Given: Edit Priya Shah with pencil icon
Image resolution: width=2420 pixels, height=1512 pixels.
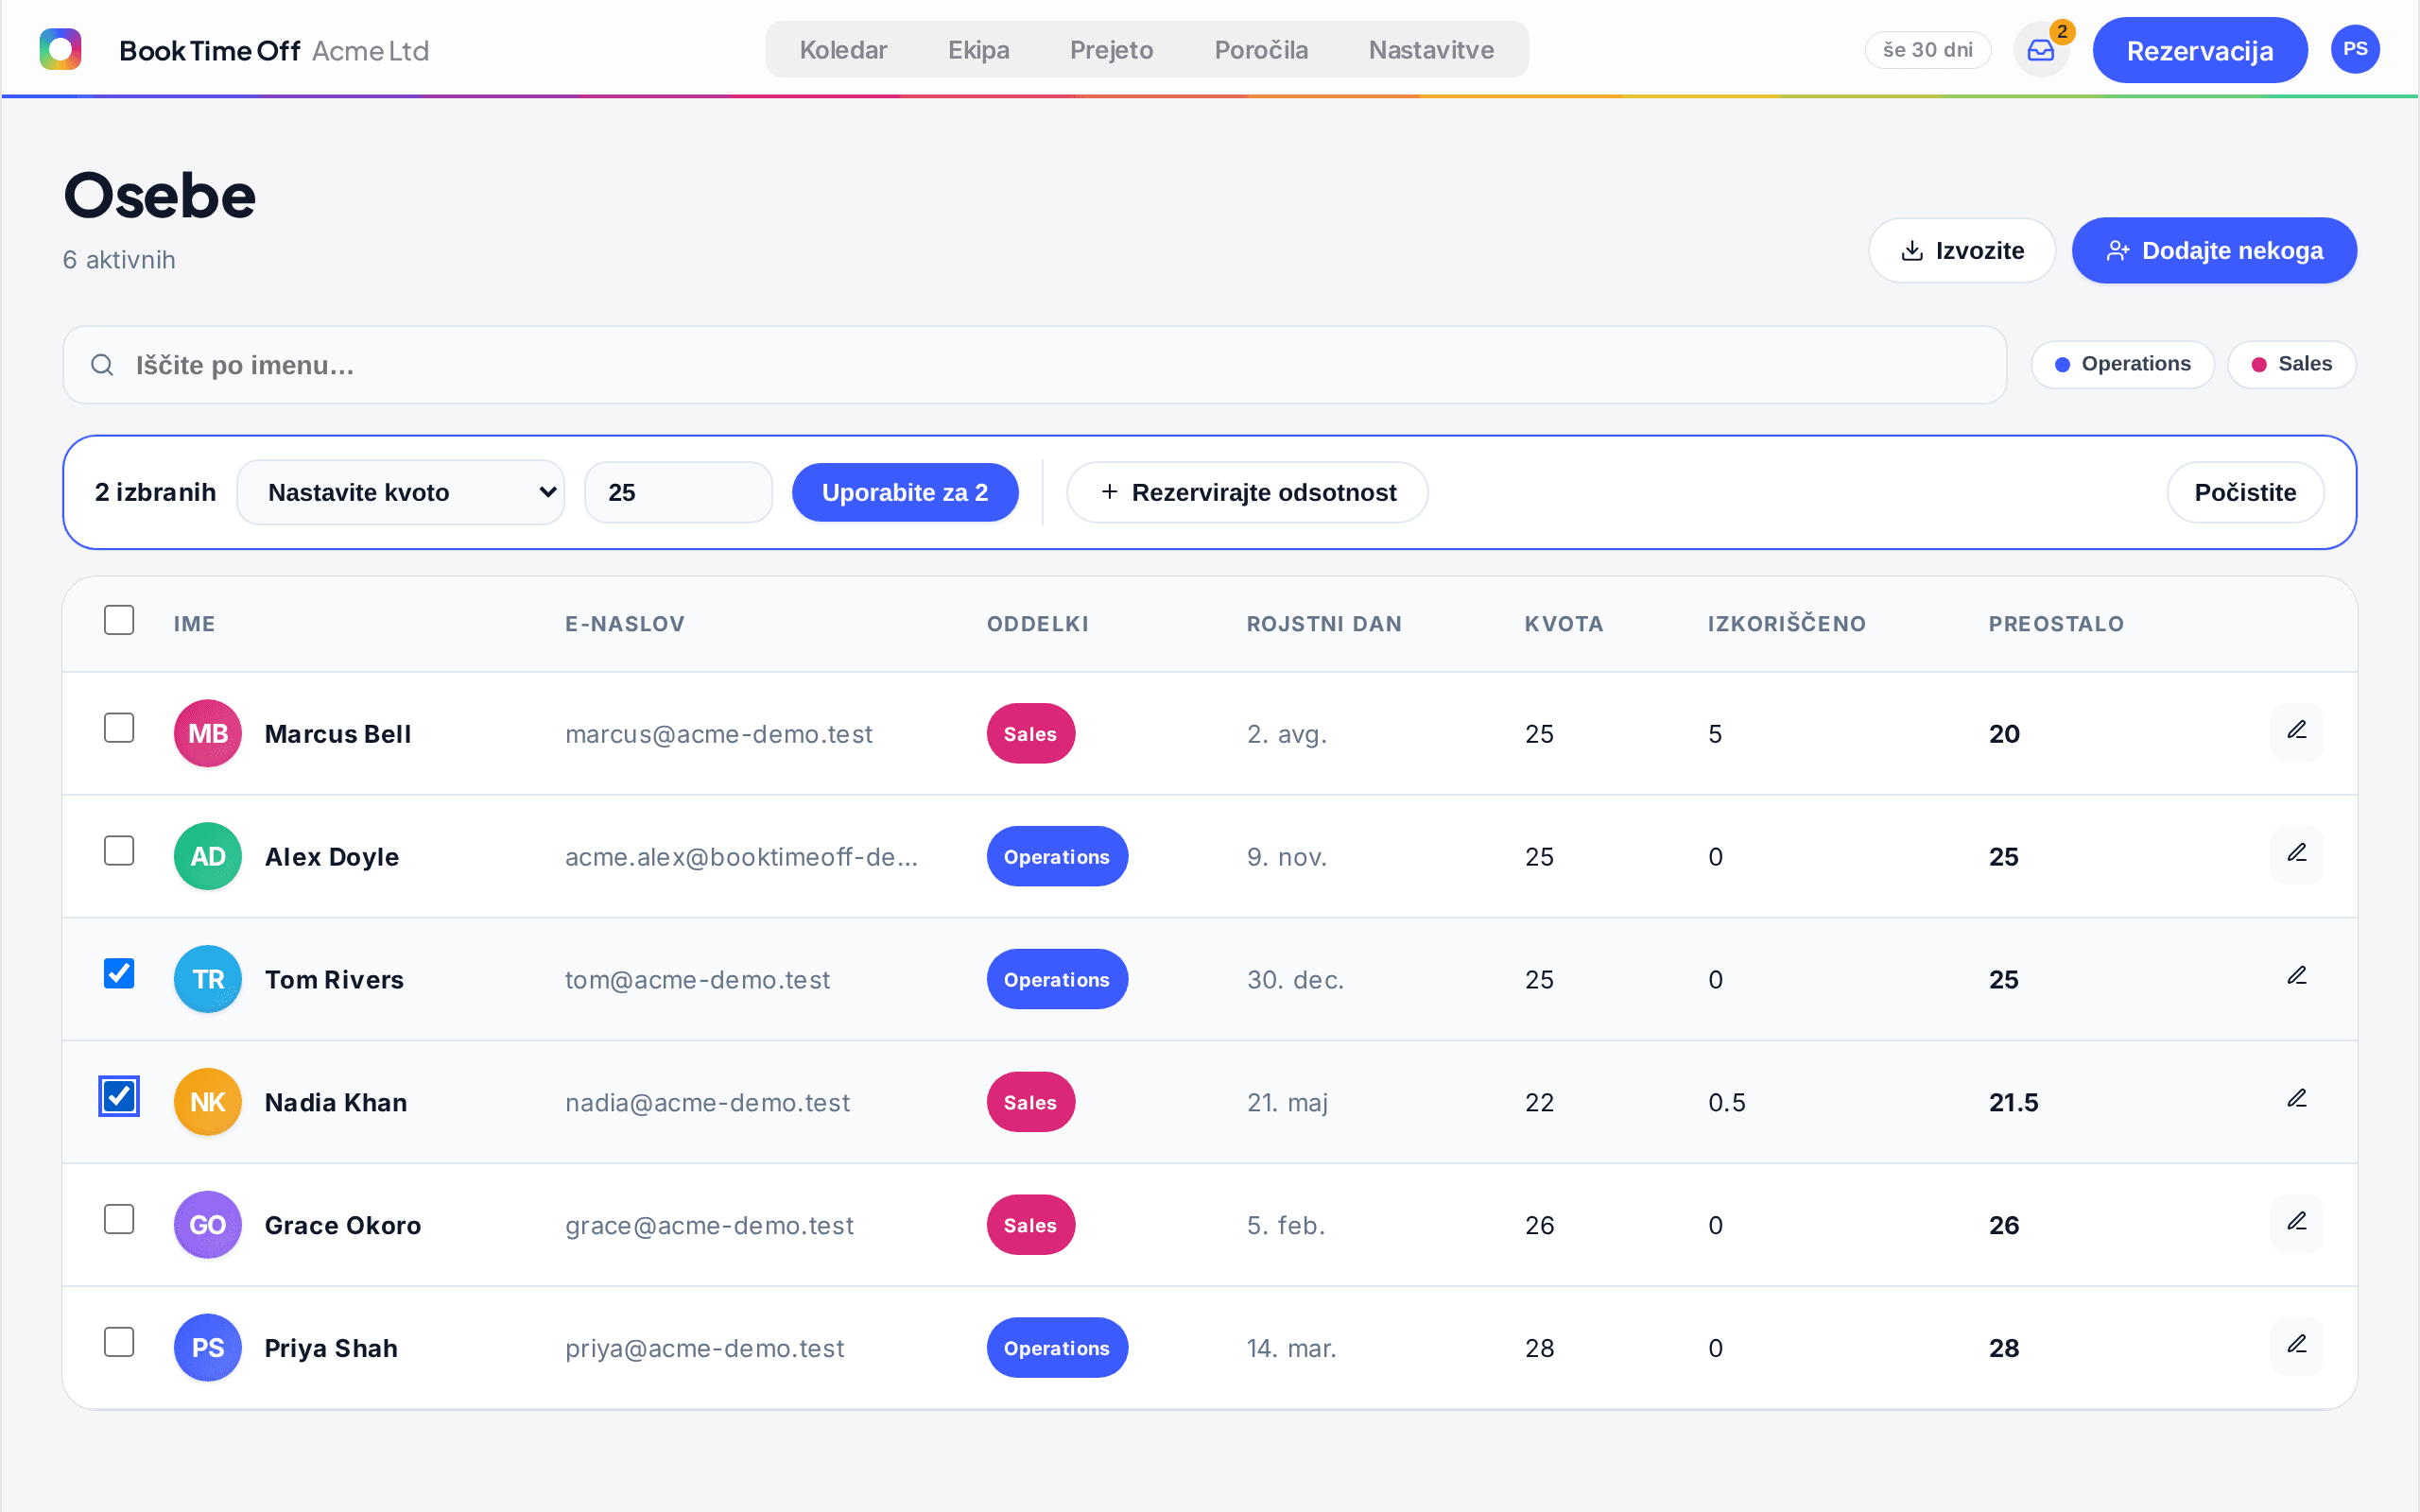Looking at the screenshot, I should 2297,1346.
